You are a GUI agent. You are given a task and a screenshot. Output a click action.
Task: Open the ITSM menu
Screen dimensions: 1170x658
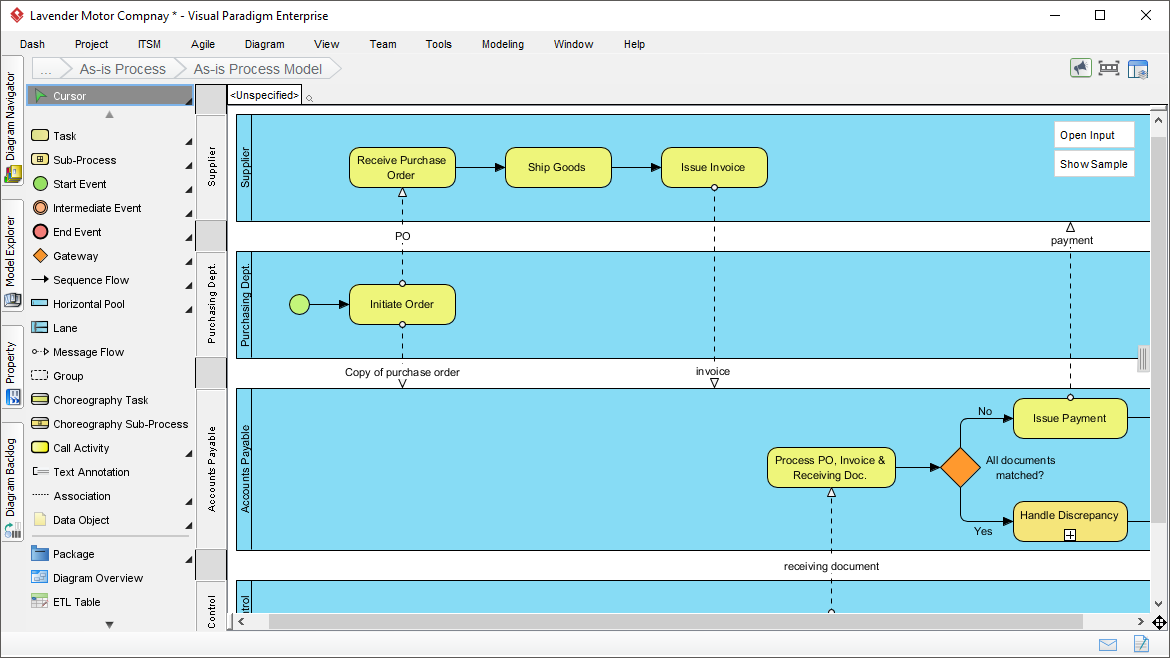point(148,44)
